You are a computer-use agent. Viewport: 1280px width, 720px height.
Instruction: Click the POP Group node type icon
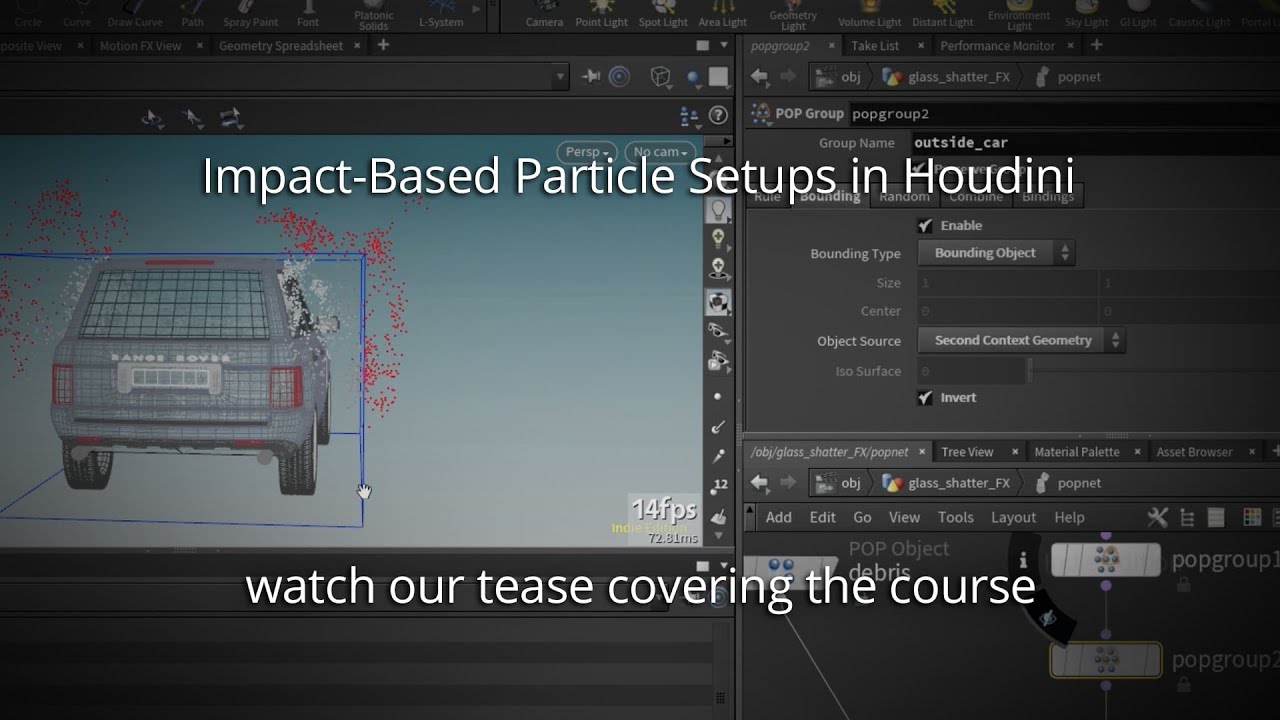[x=760, y=113]
